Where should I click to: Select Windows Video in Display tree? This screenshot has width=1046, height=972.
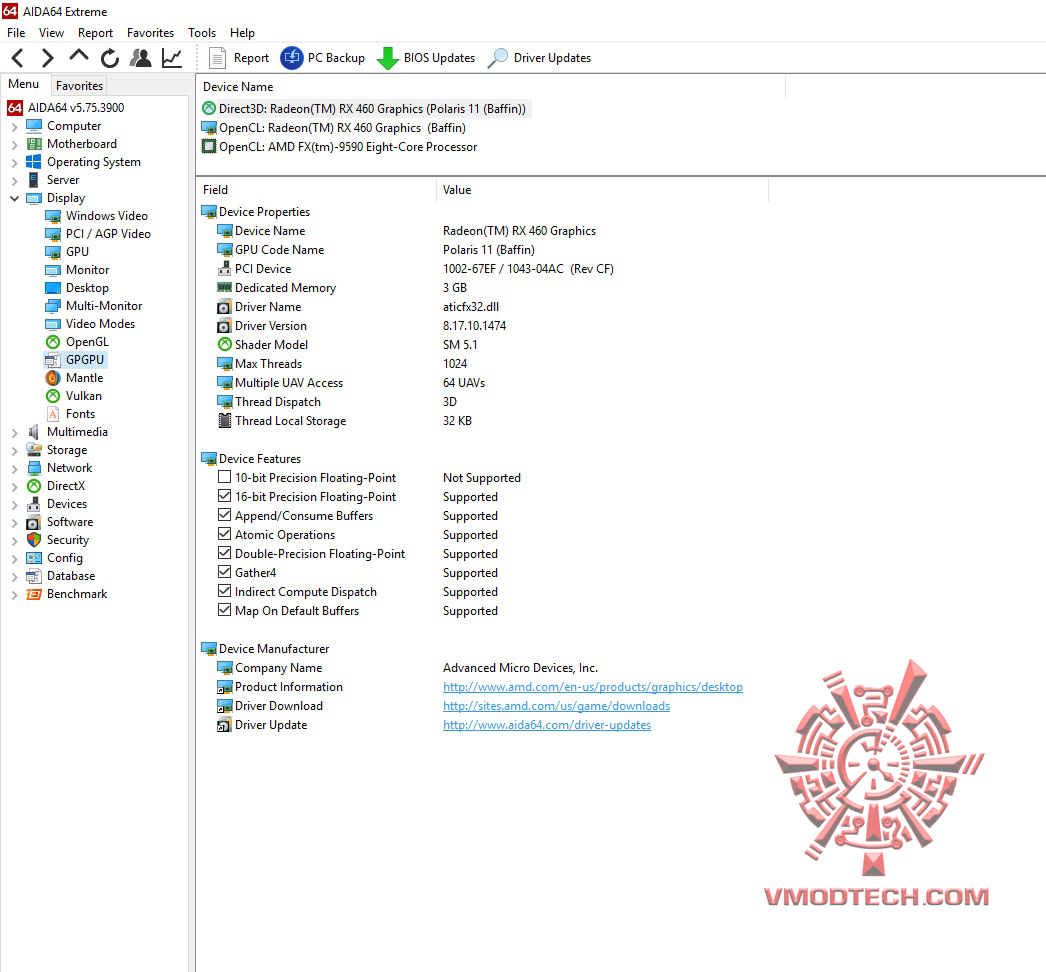click(x=96, y=215)
